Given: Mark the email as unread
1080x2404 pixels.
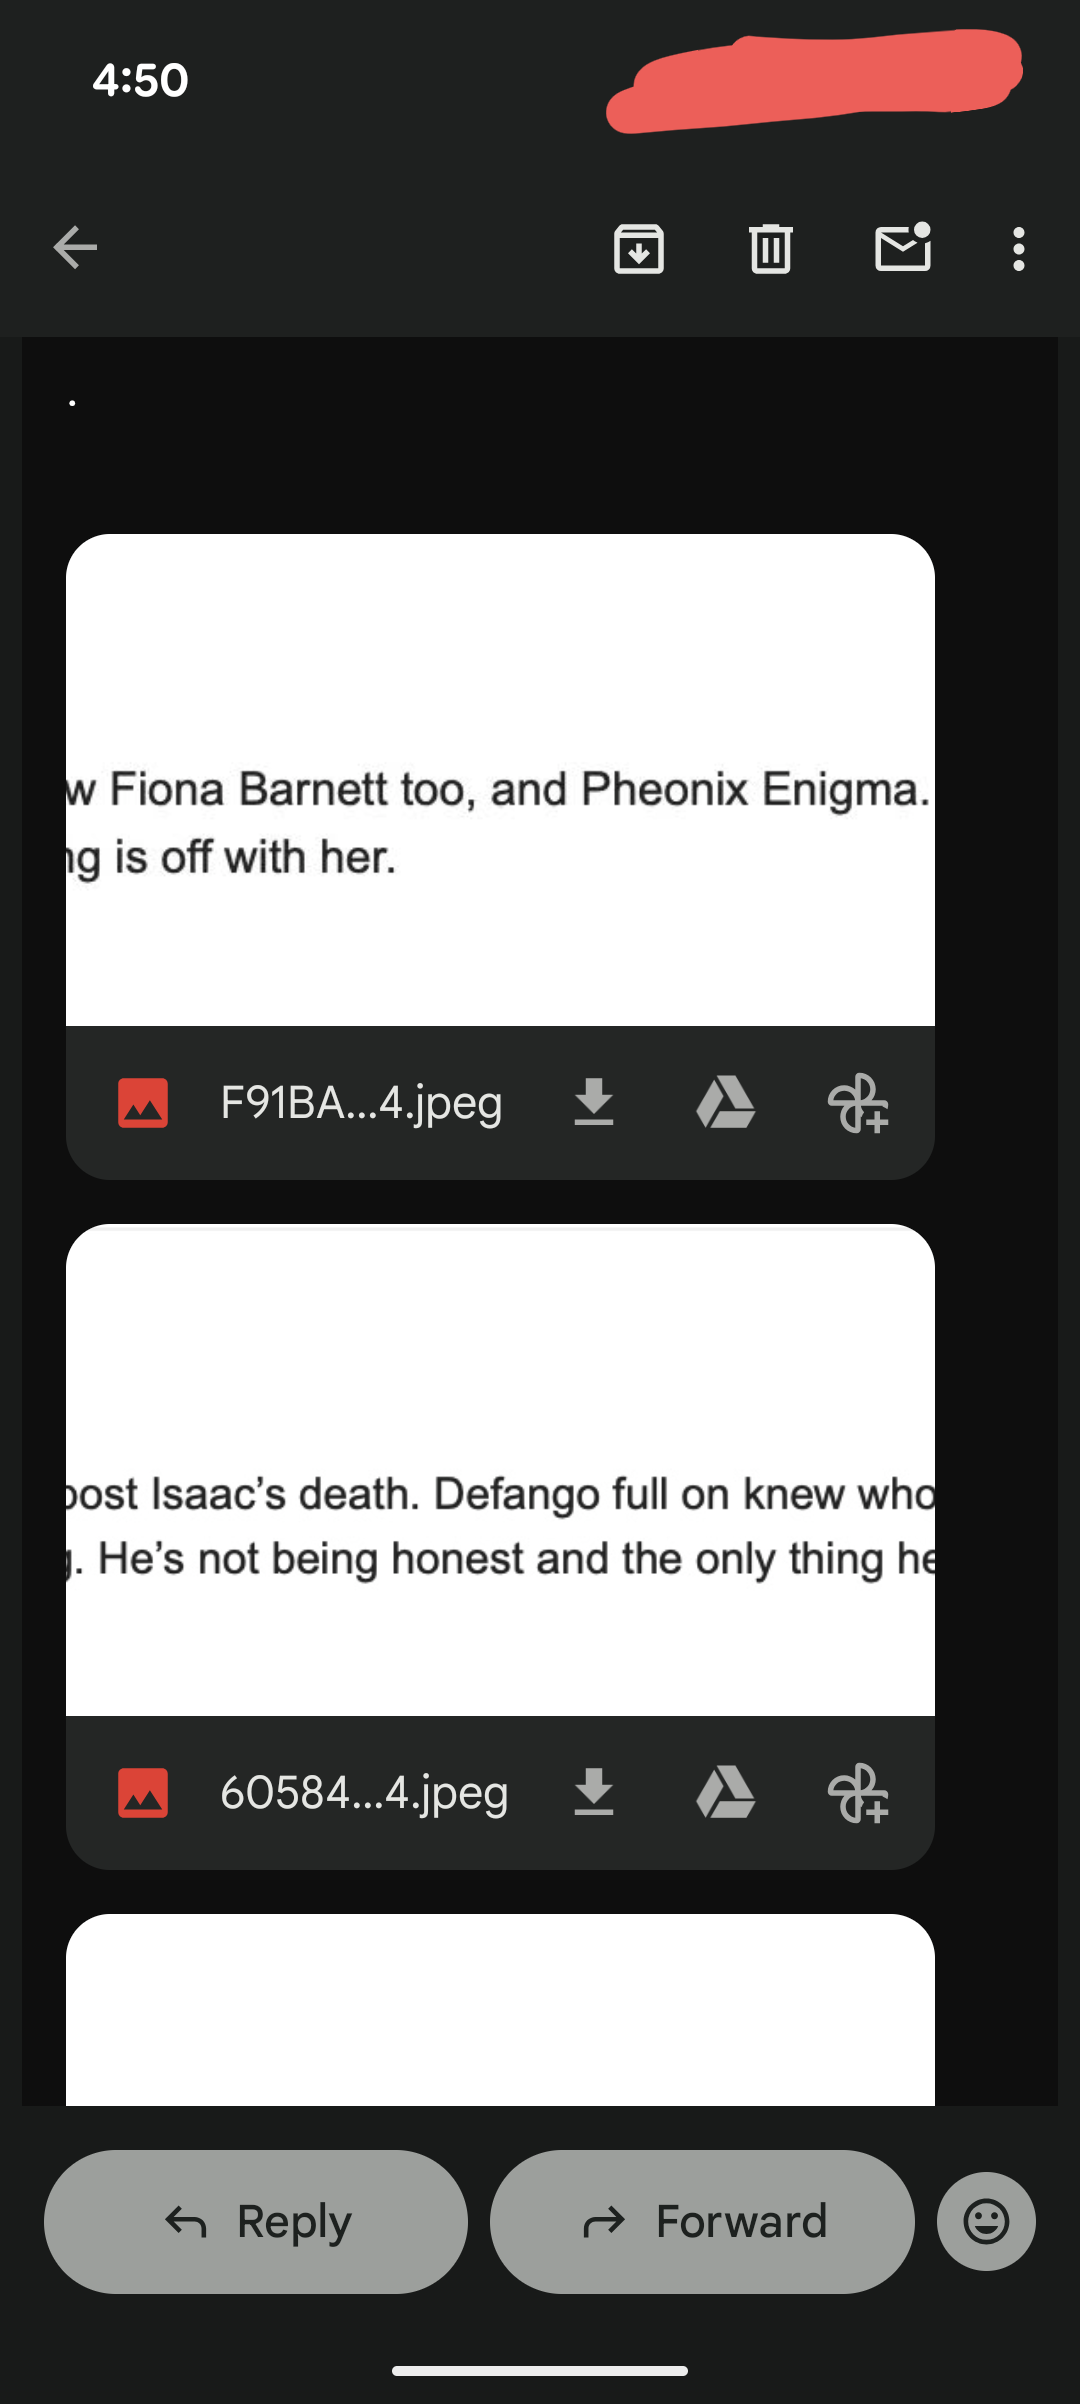Looking at the screenshot, I should pos(903,247).
